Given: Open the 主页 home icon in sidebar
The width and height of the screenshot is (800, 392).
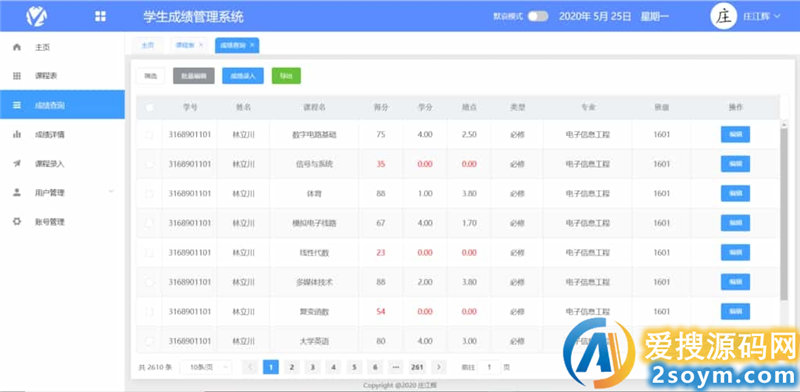Looking at the screenshot, I should coord(17,47).
